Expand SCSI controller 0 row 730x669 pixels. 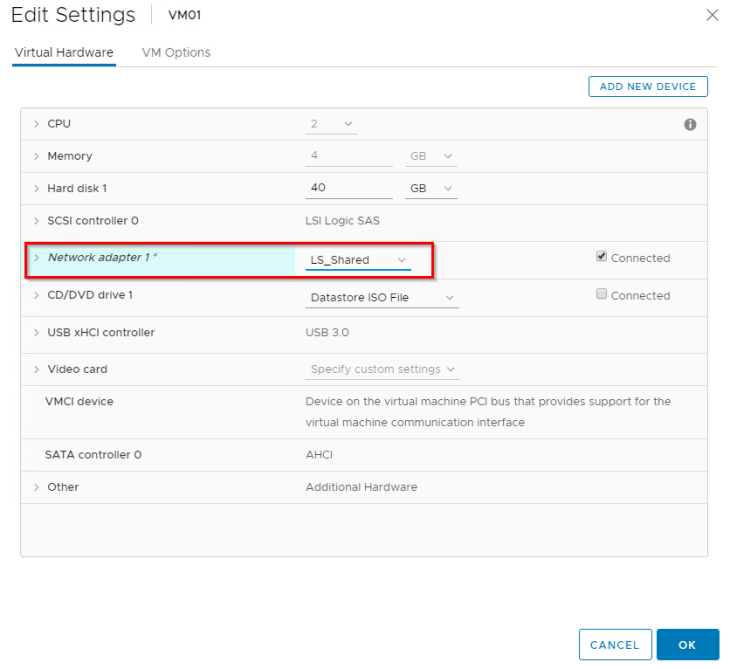point(37,220)
